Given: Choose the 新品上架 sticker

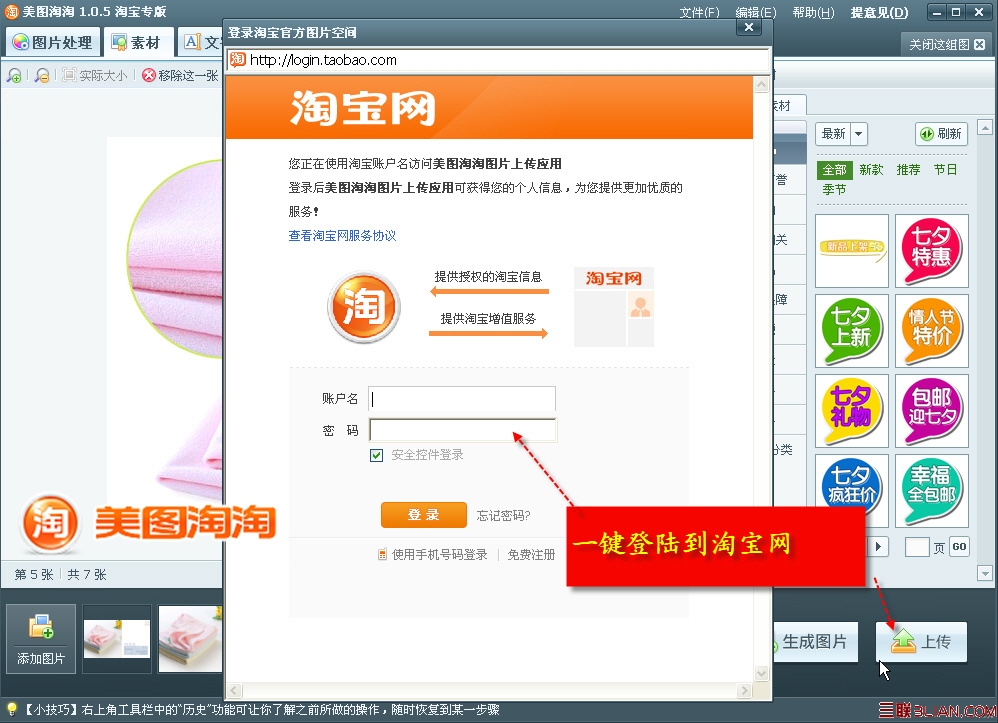Looking at the screenshot, I should click(852, 251).
